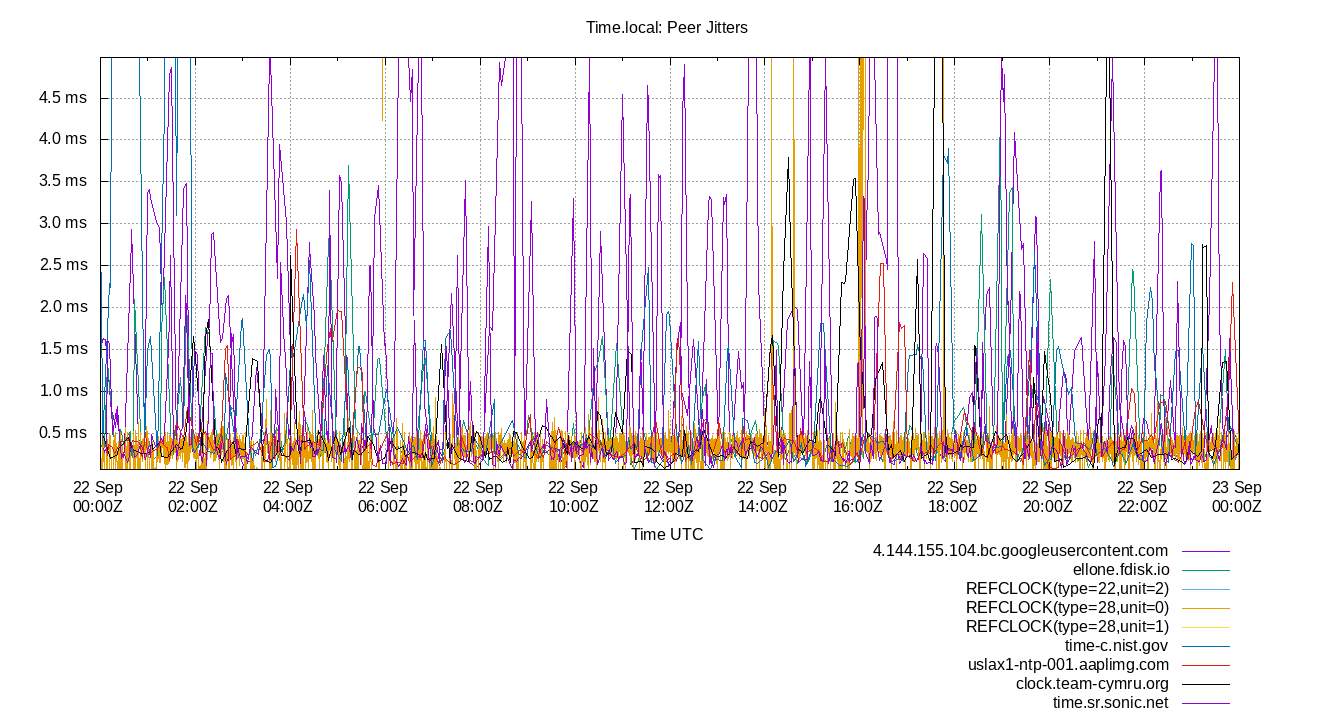Click blue line swatch beside time-c.nist.gov

click(x=1205, y=646)
